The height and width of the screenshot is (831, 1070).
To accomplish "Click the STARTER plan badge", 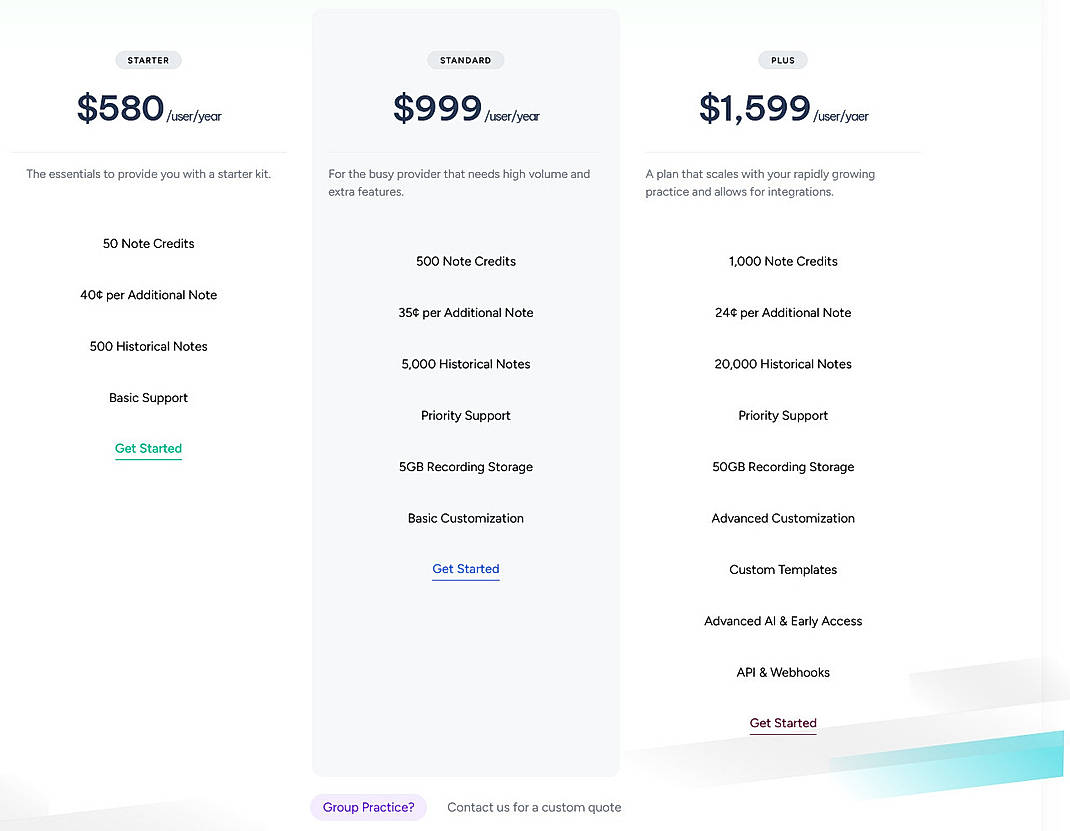I will tap(148, 60).
